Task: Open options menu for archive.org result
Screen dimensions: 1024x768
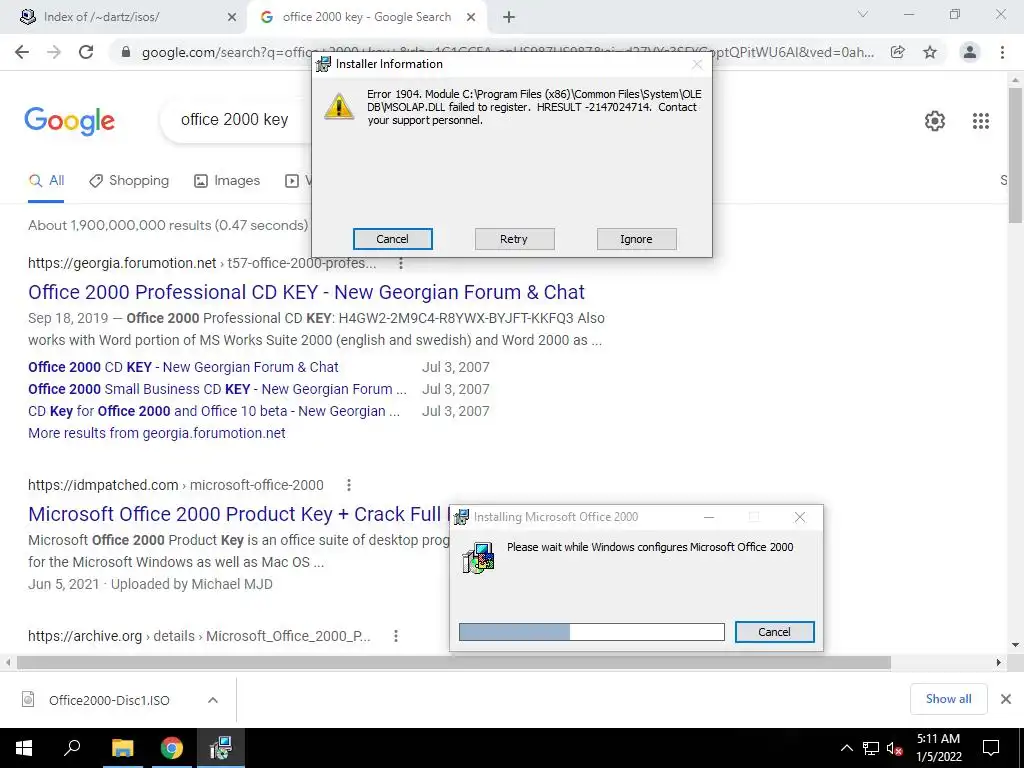Action: (396, 636)
